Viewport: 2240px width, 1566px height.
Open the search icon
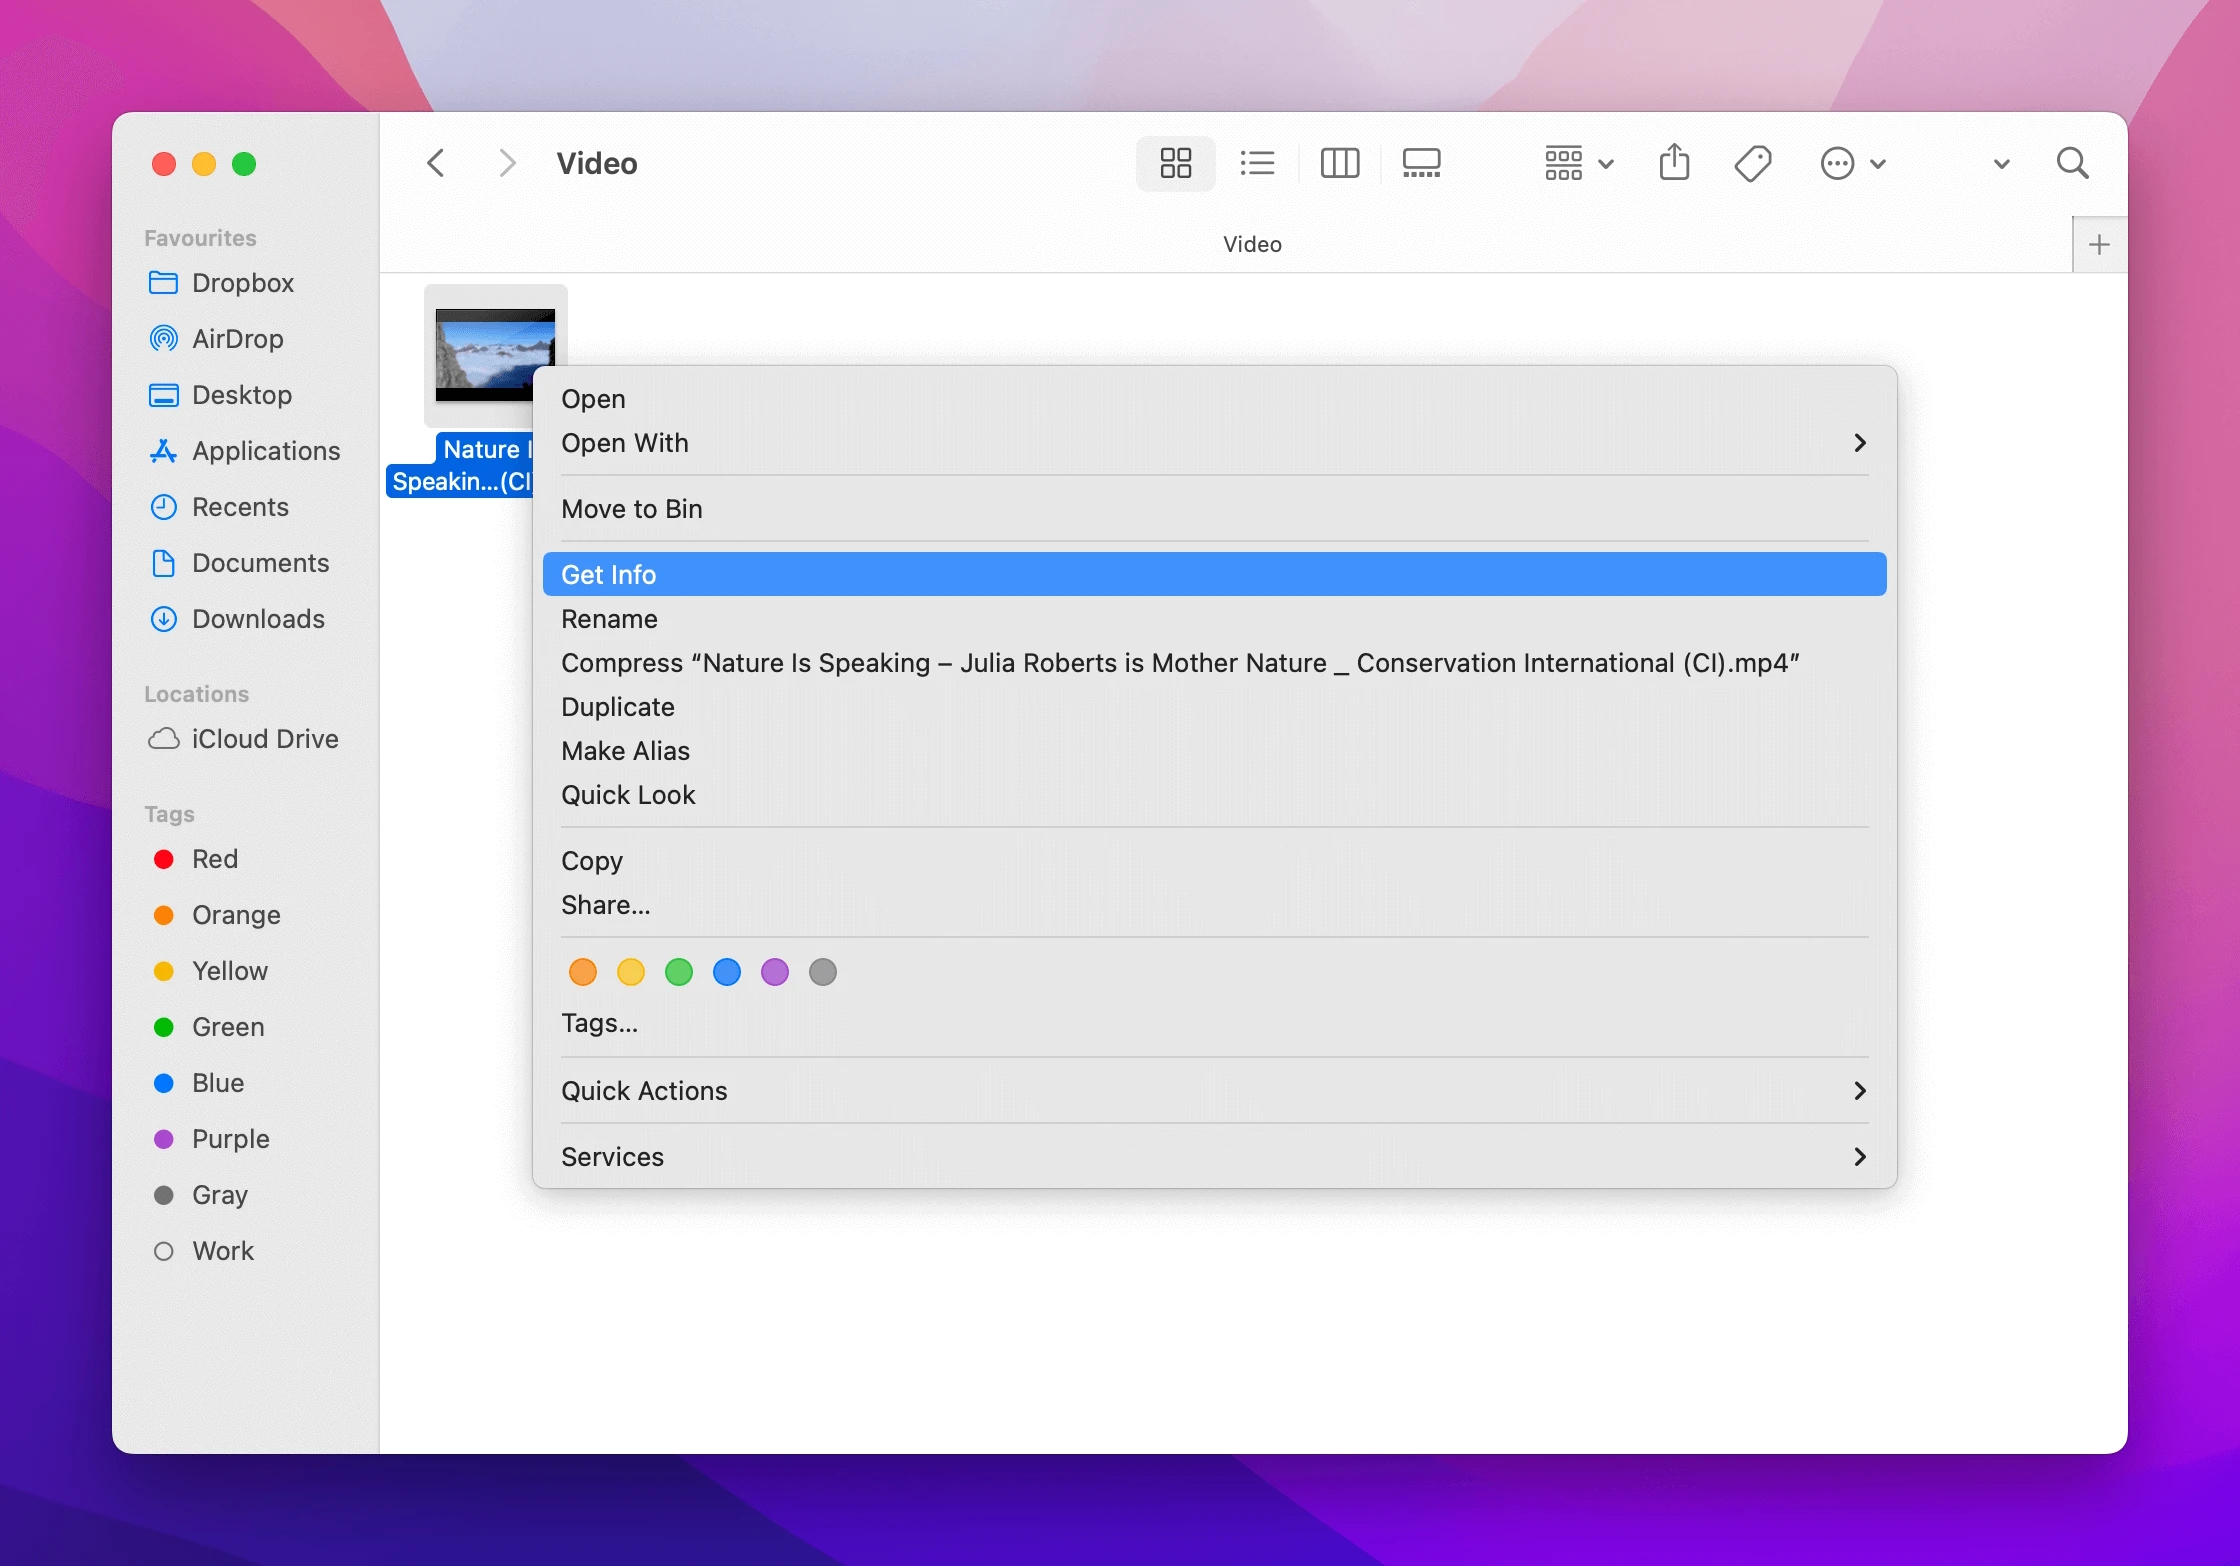click(2072, 163)
